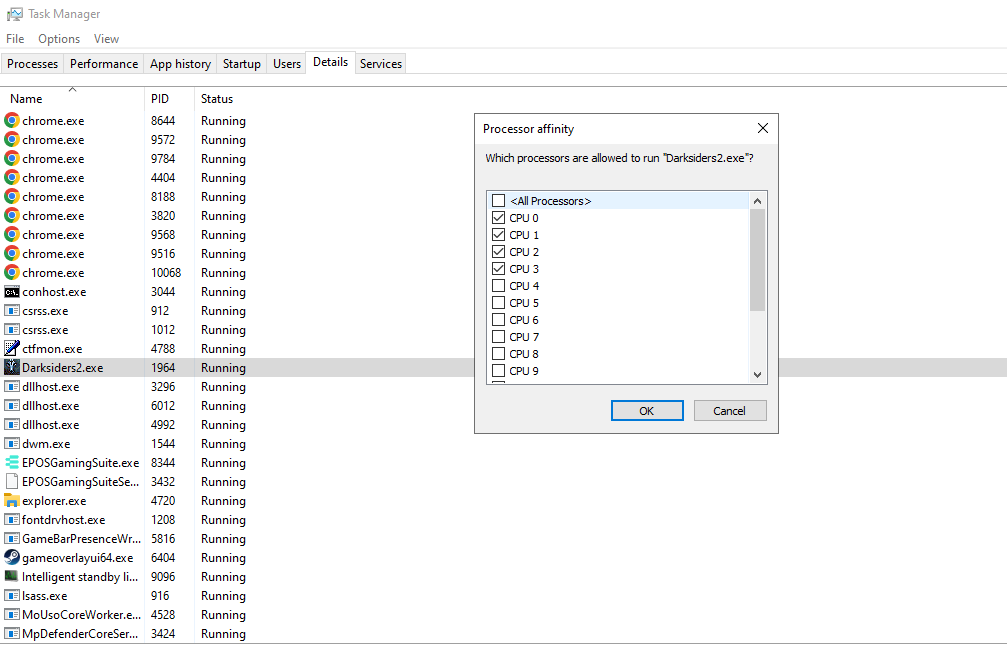Switch to the Services tab
This screenshot has height=645, width=1007.
[381, 64]
